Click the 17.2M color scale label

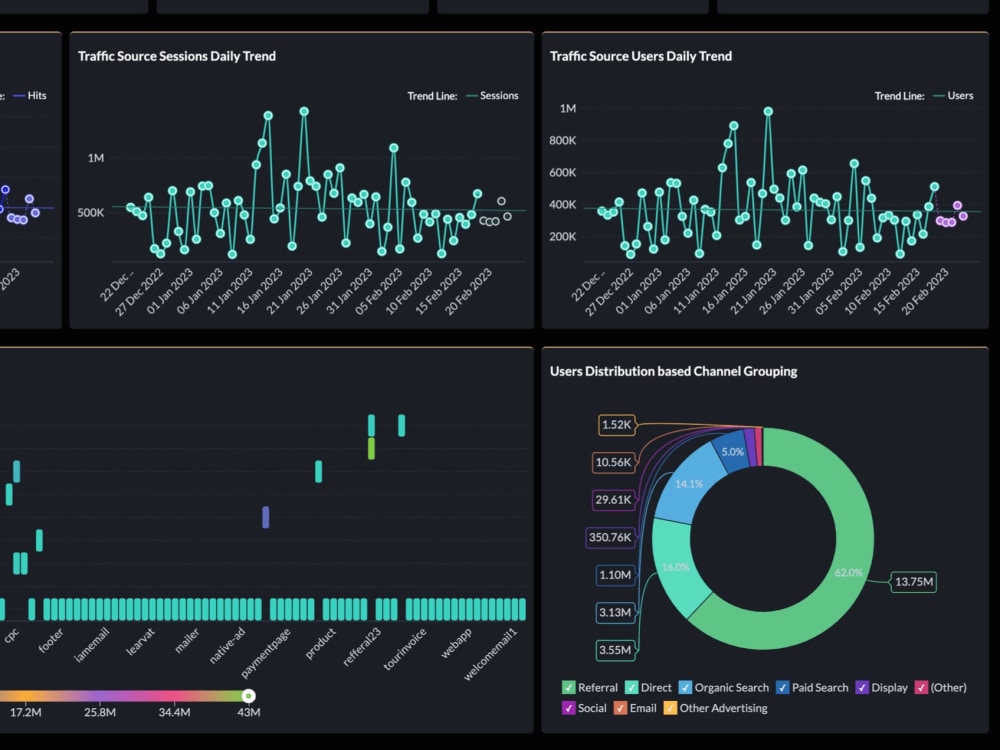(26, 712)
